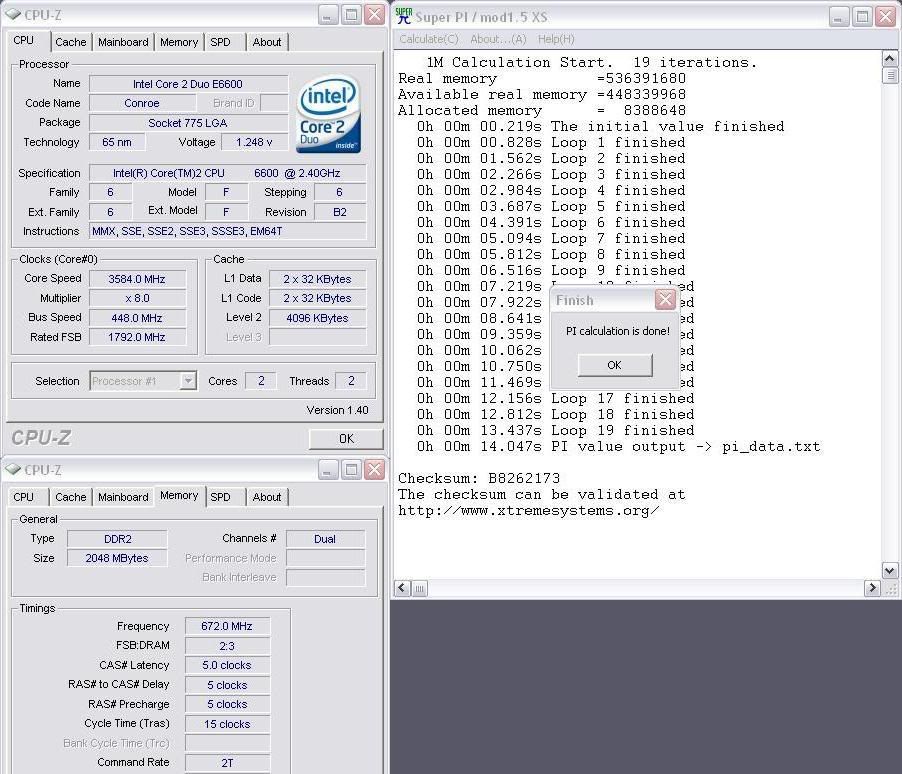
Task: Click the Bus Speed value 448.0 MHz
Action: (137, 318)
